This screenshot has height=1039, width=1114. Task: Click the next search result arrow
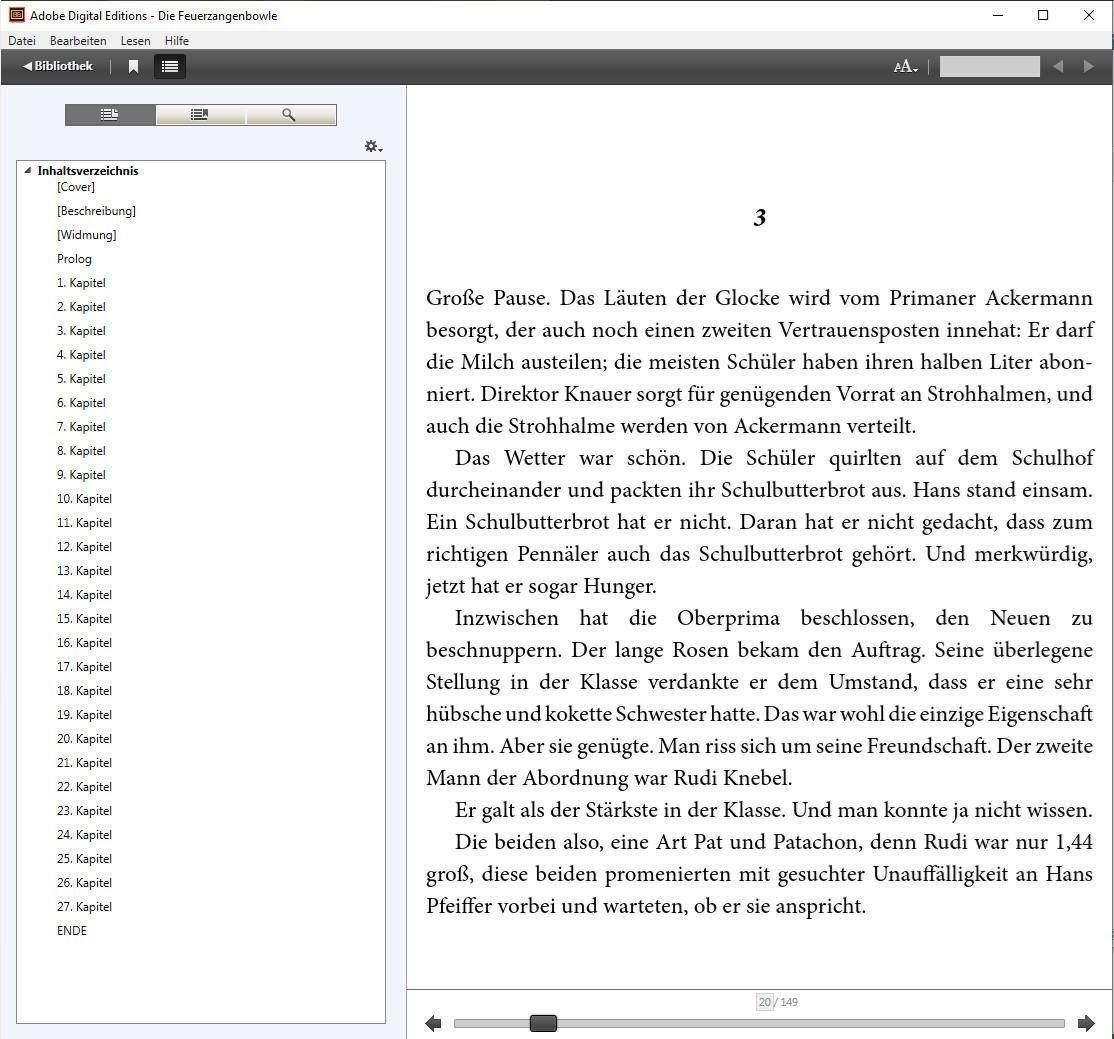tap(1088, 67)
